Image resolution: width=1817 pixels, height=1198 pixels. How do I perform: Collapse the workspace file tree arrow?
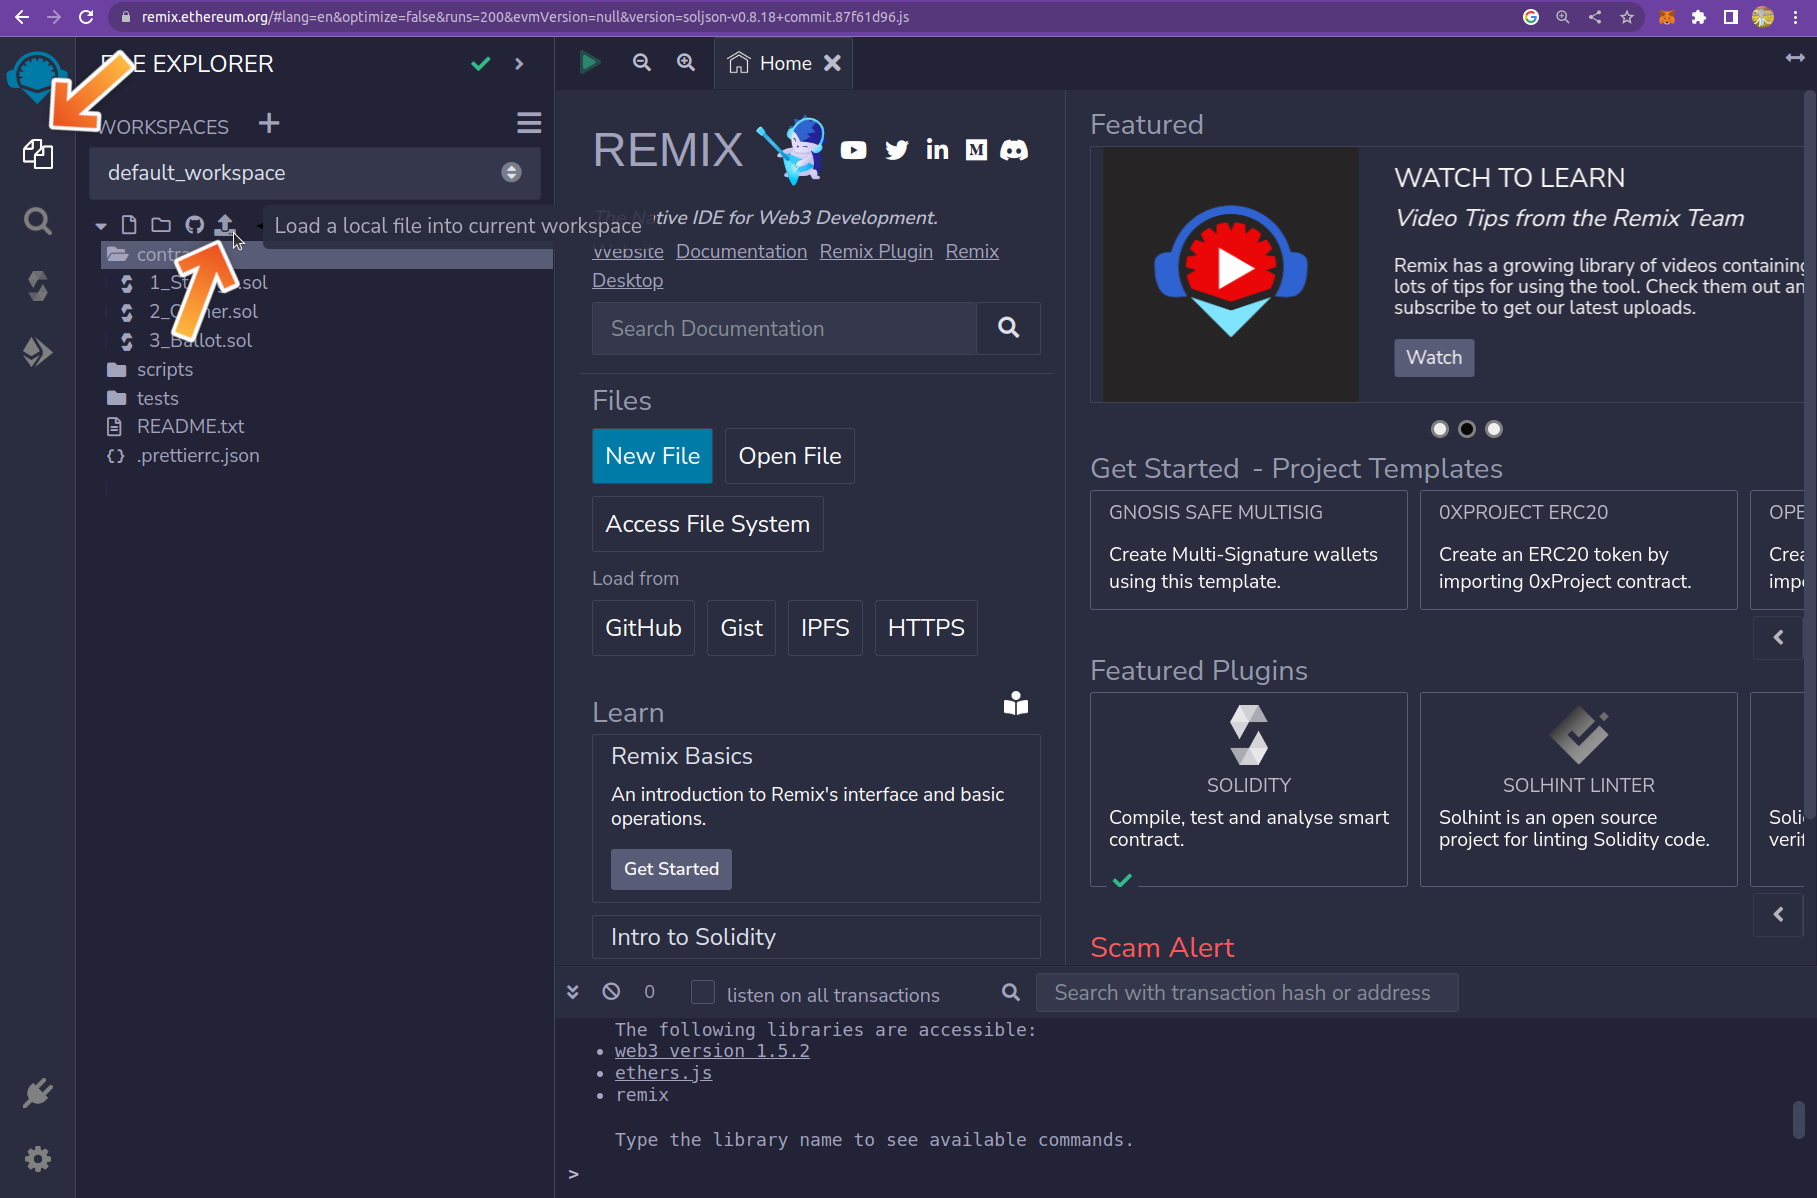[101, 226]
